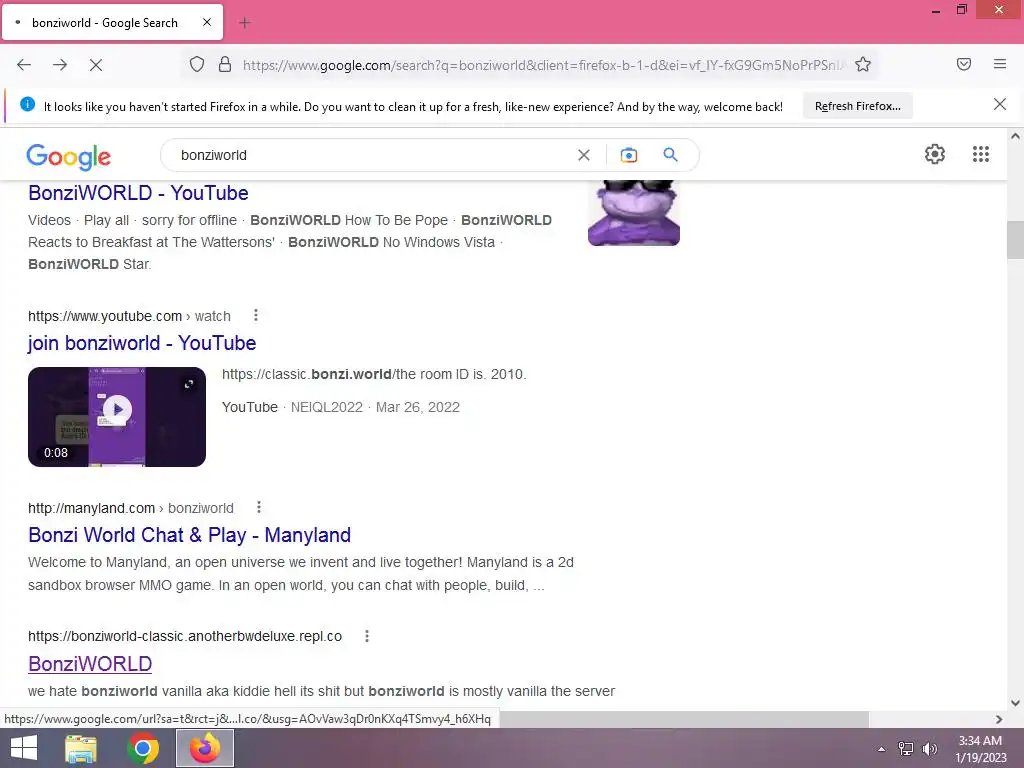This screenshot has height=768, width=1024.
Task: Open Google apps grid
Action: (981, 154)
